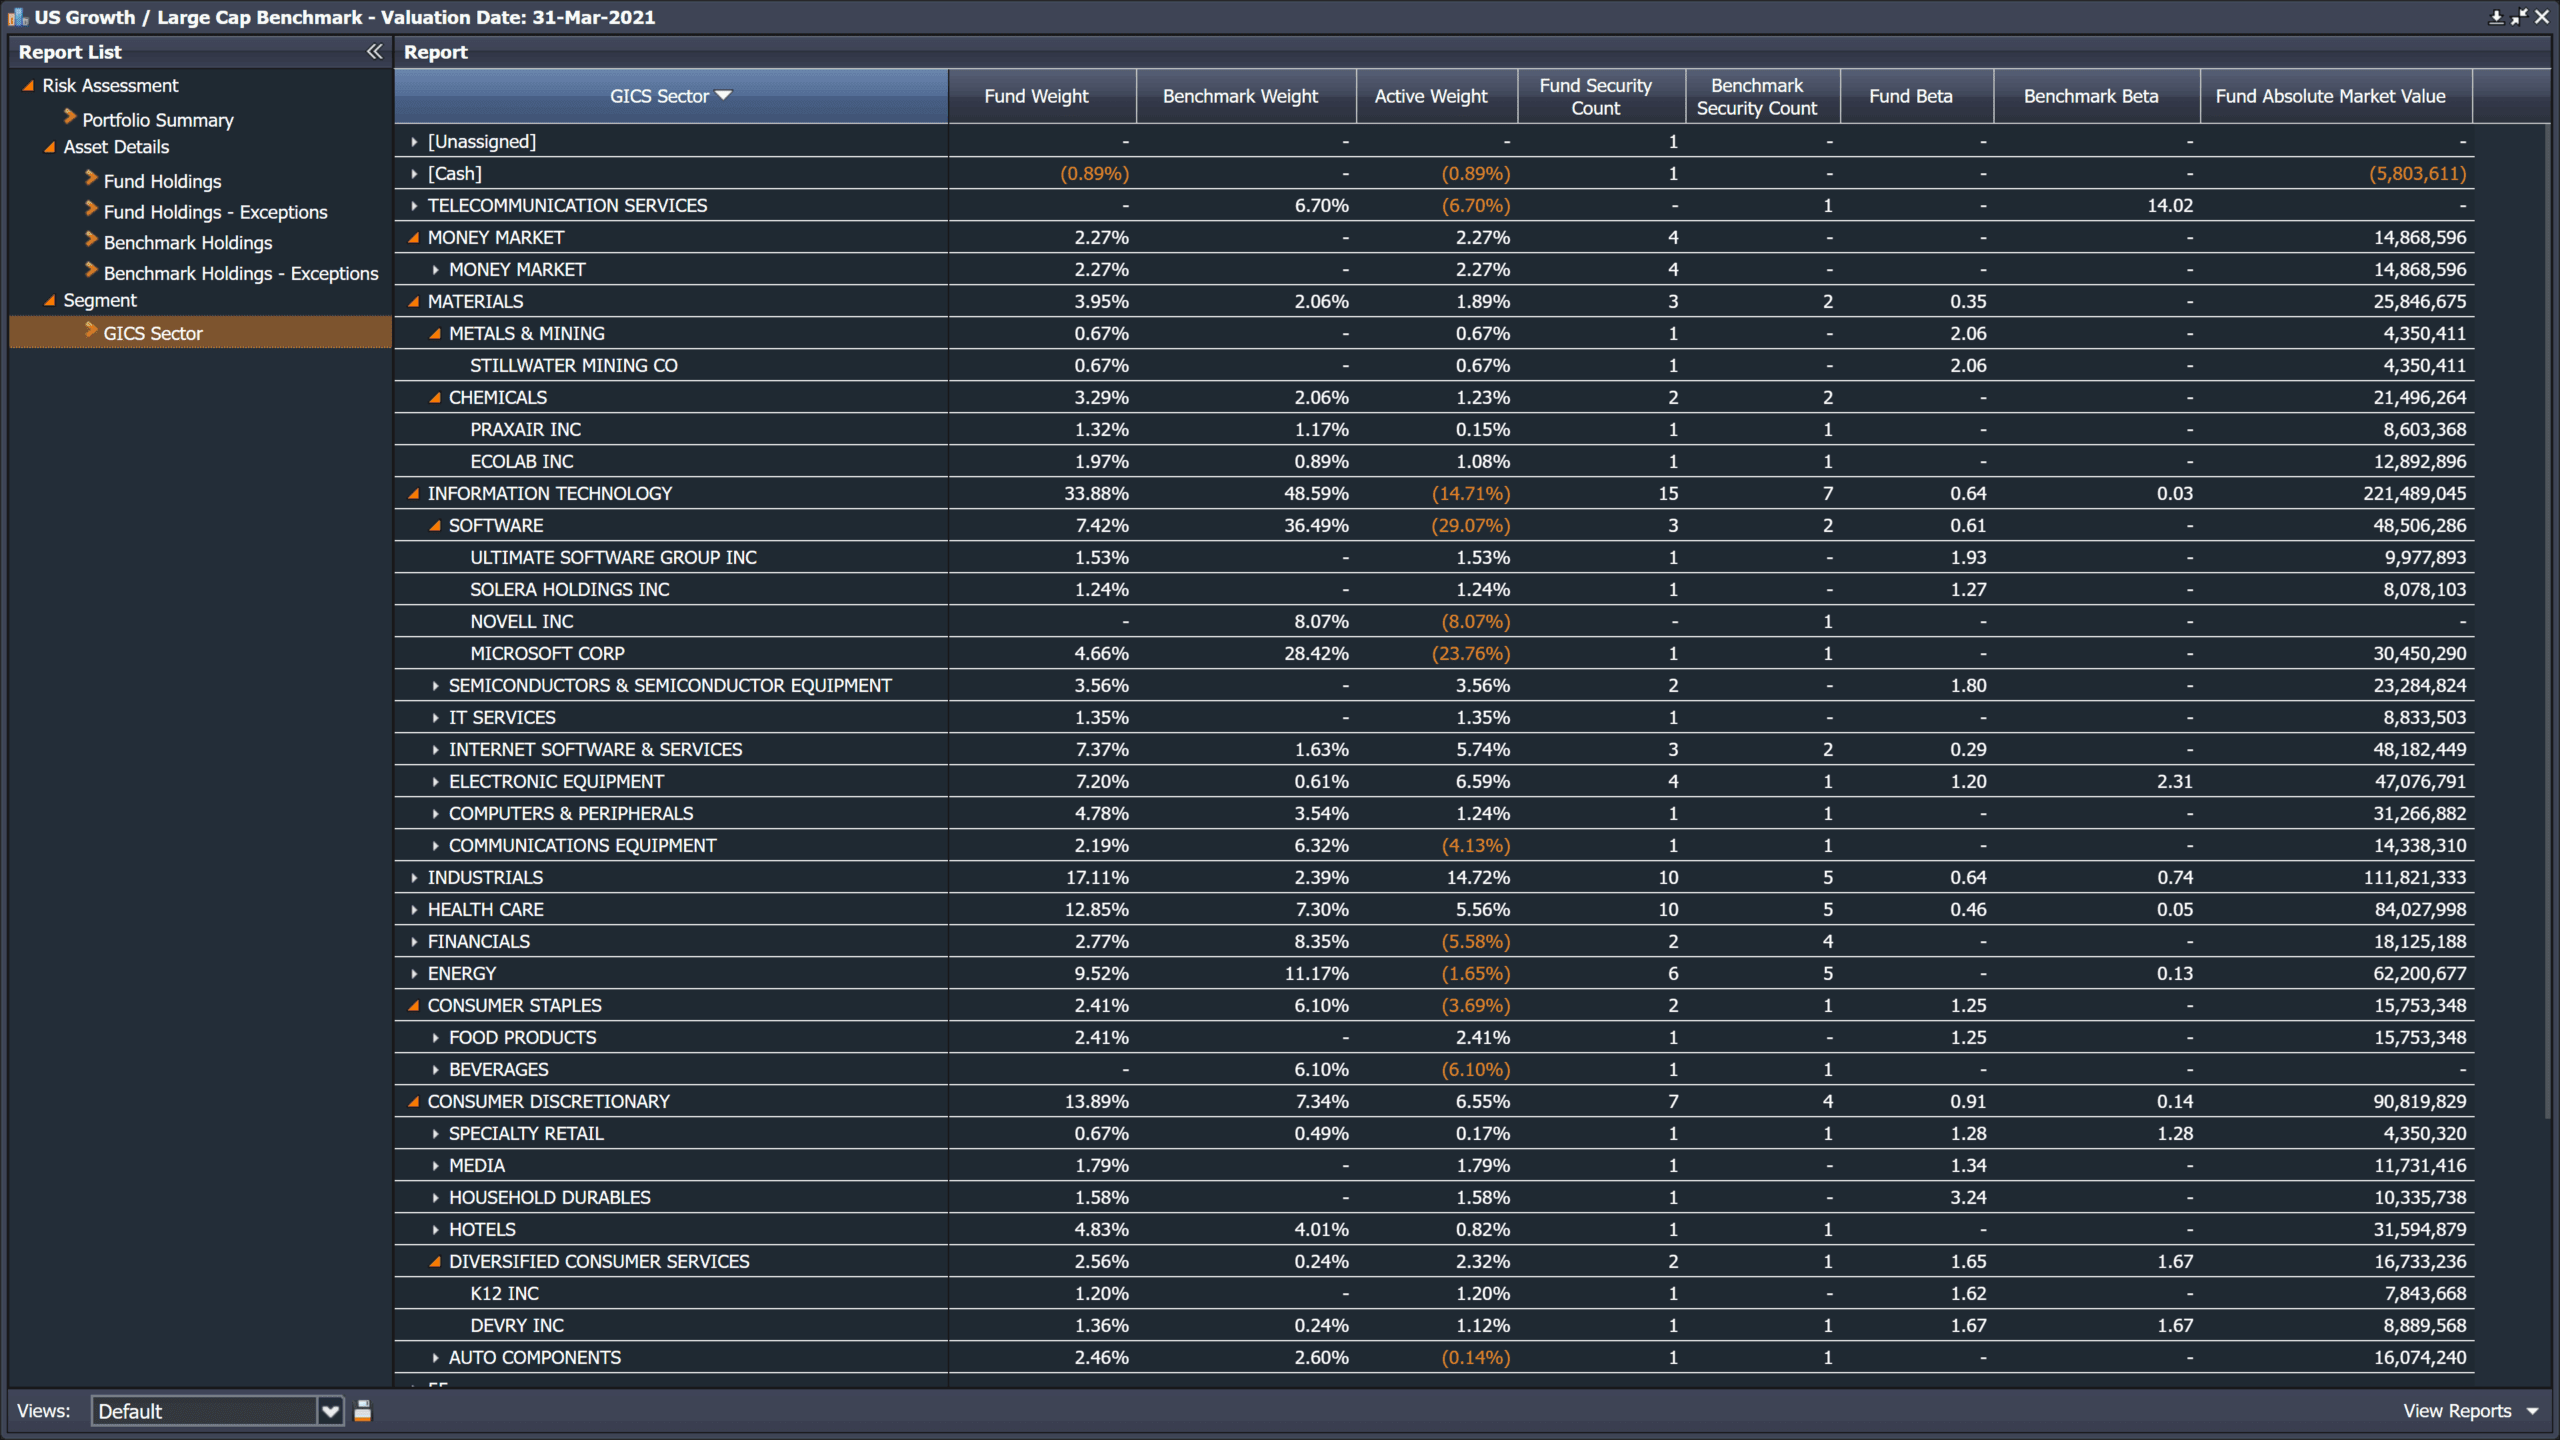Click arrow icon beside Fund Holdings
Image resolution: width=2560 pixels, height=1440 pixels.
pos(91,179)
